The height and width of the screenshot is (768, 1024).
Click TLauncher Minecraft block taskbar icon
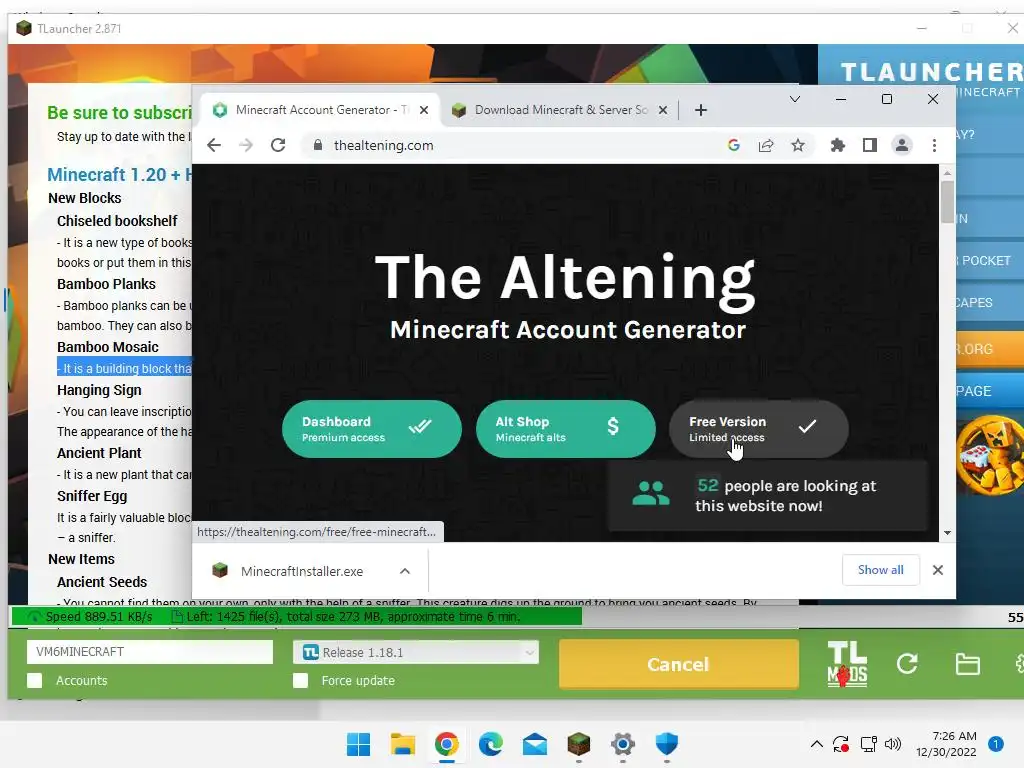pos(579,744)
